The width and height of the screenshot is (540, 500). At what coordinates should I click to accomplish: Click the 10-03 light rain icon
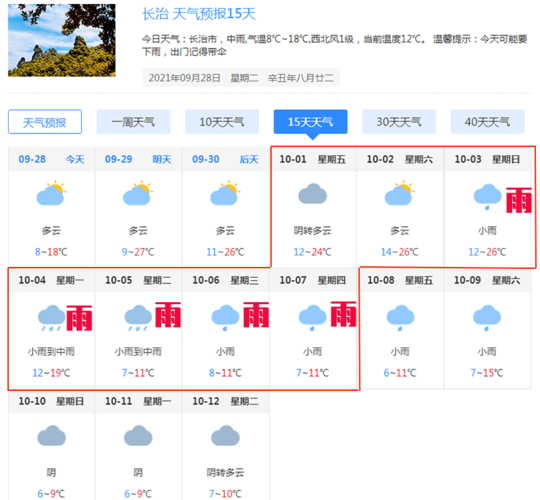pyautogui.click(x=487, y=197)
